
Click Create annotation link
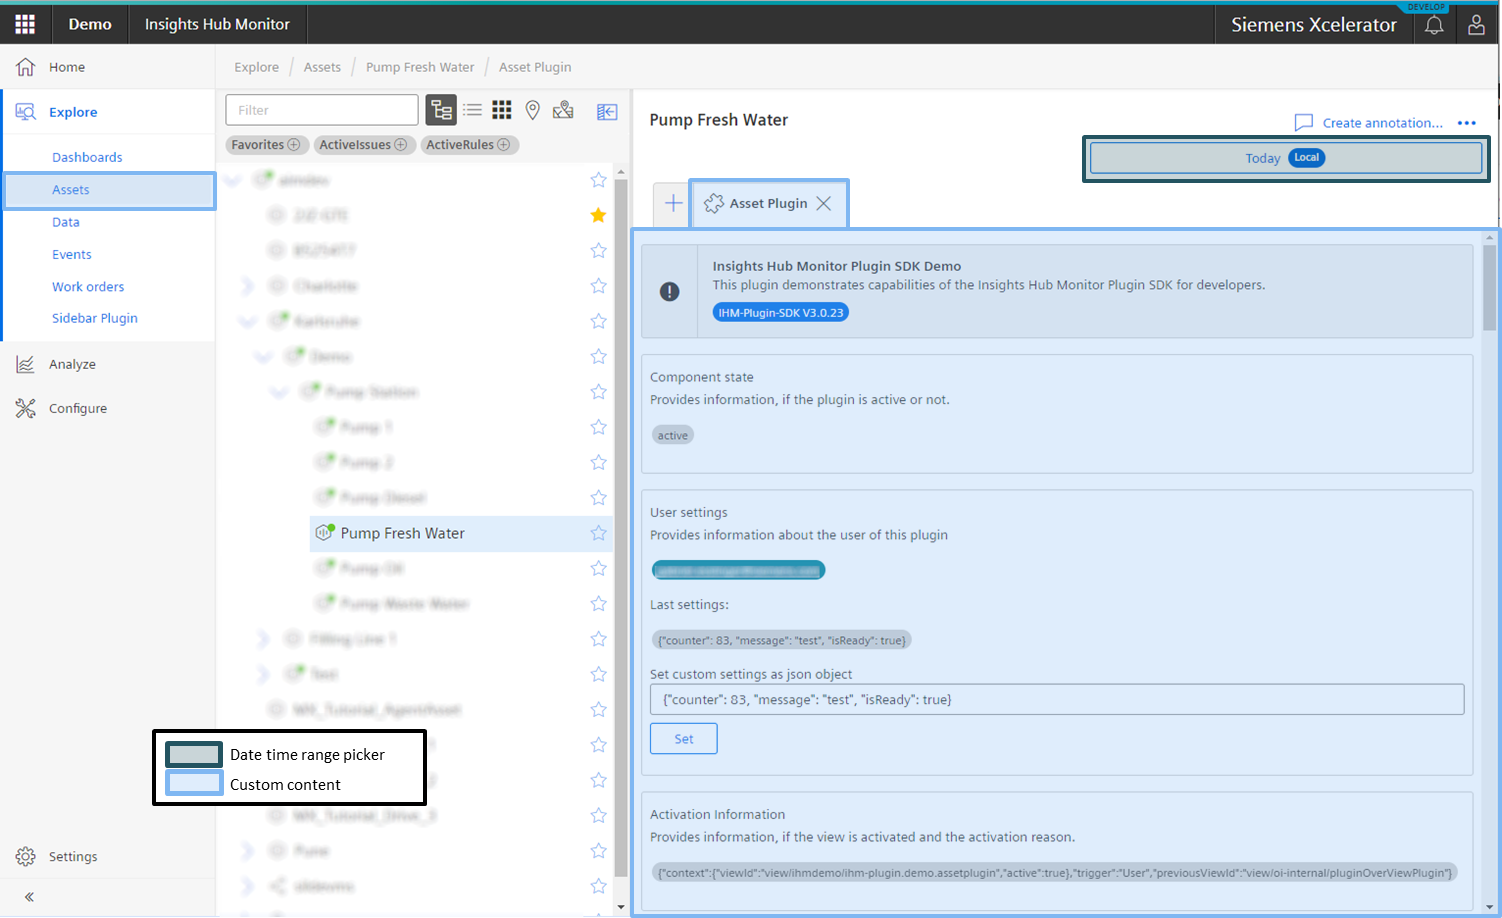pos(1382,123)
